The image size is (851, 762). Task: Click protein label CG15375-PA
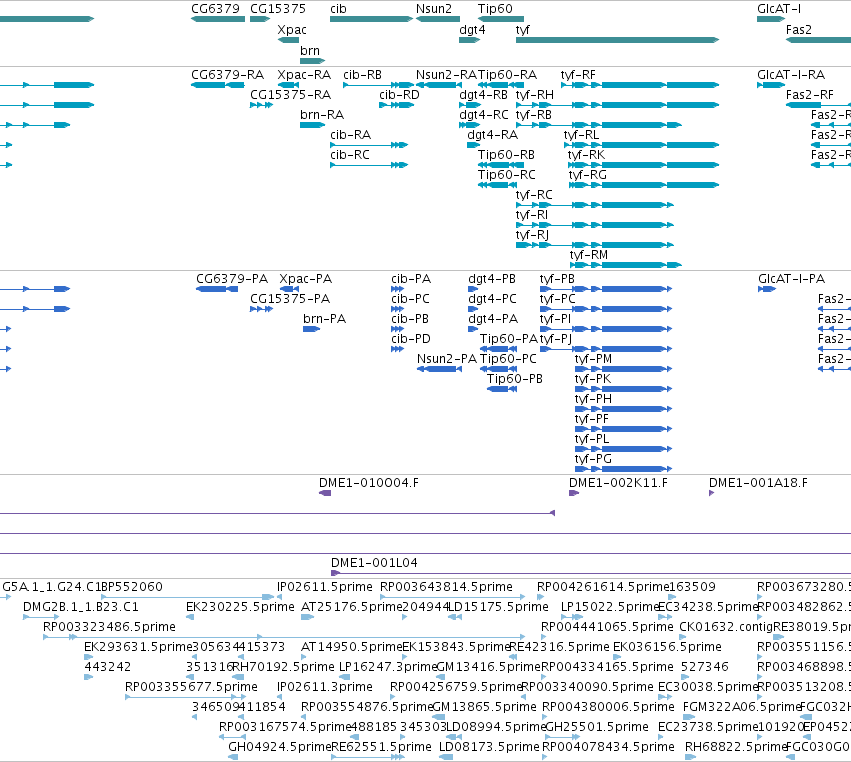tap(290, 299)
